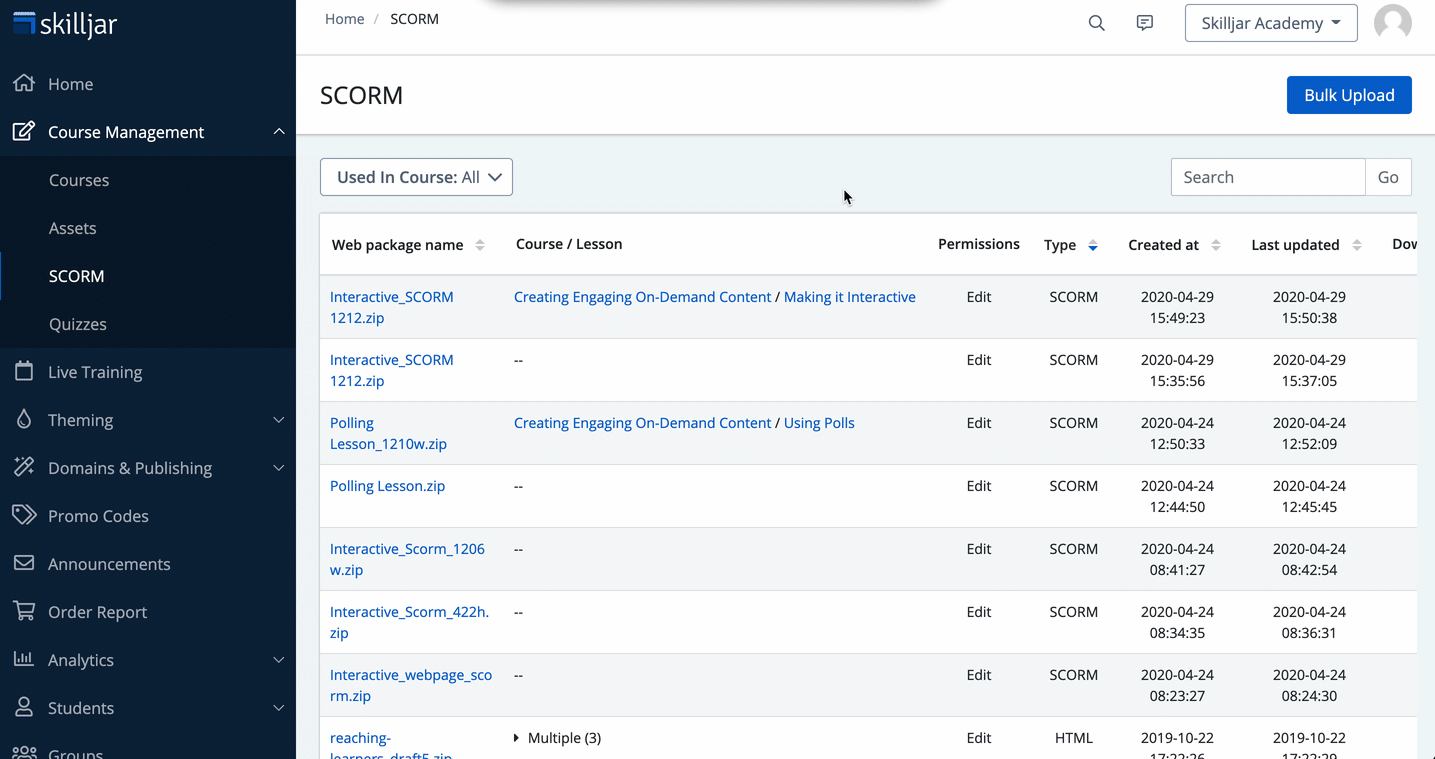Screen dimensions: 1435x759
Task: Open Interactive_Scorm_422h.zip package link
Action: click(409, 622)
